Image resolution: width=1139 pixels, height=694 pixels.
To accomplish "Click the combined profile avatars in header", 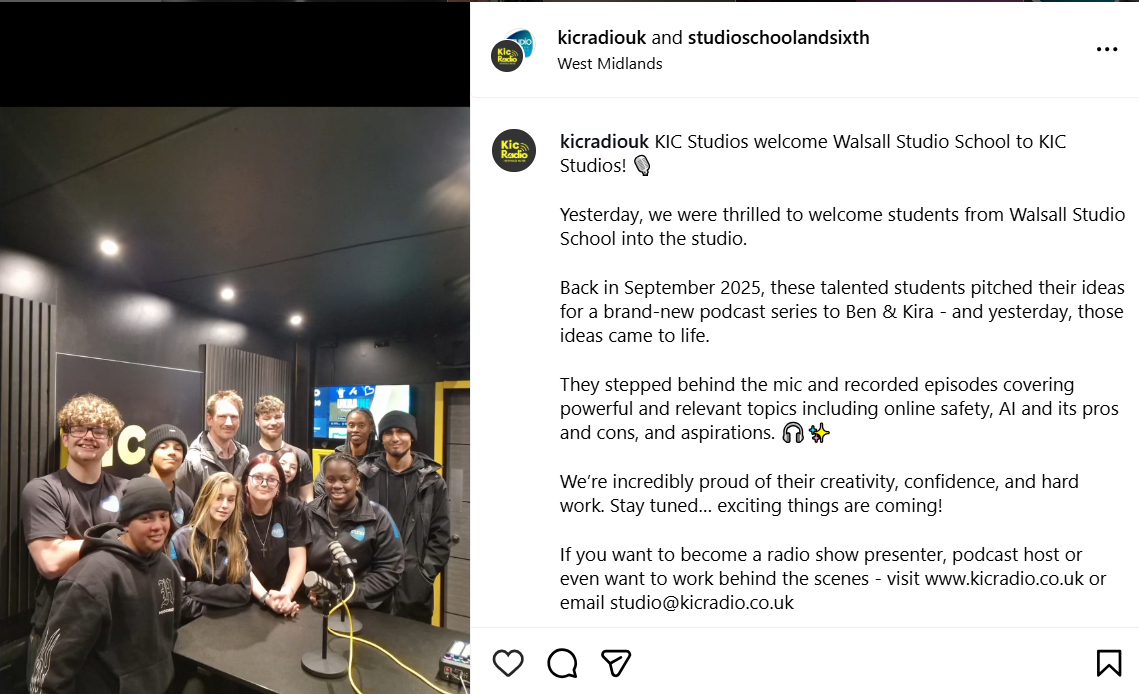I will (512, 50).
